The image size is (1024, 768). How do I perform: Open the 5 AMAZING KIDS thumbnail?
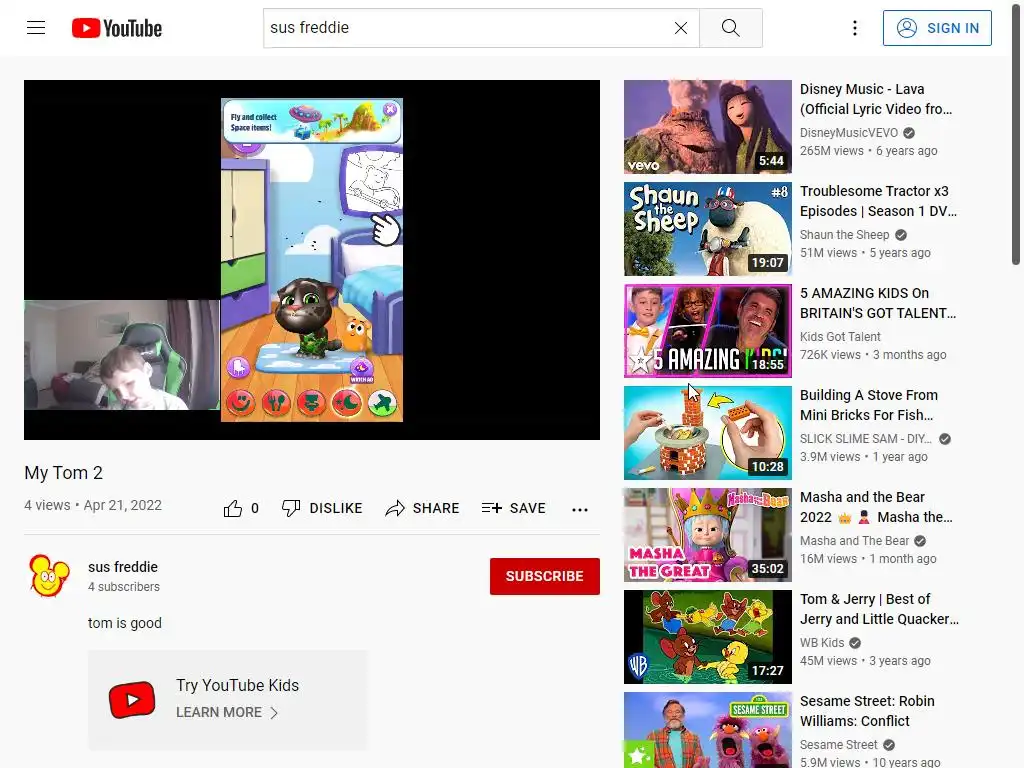[707, 330]
